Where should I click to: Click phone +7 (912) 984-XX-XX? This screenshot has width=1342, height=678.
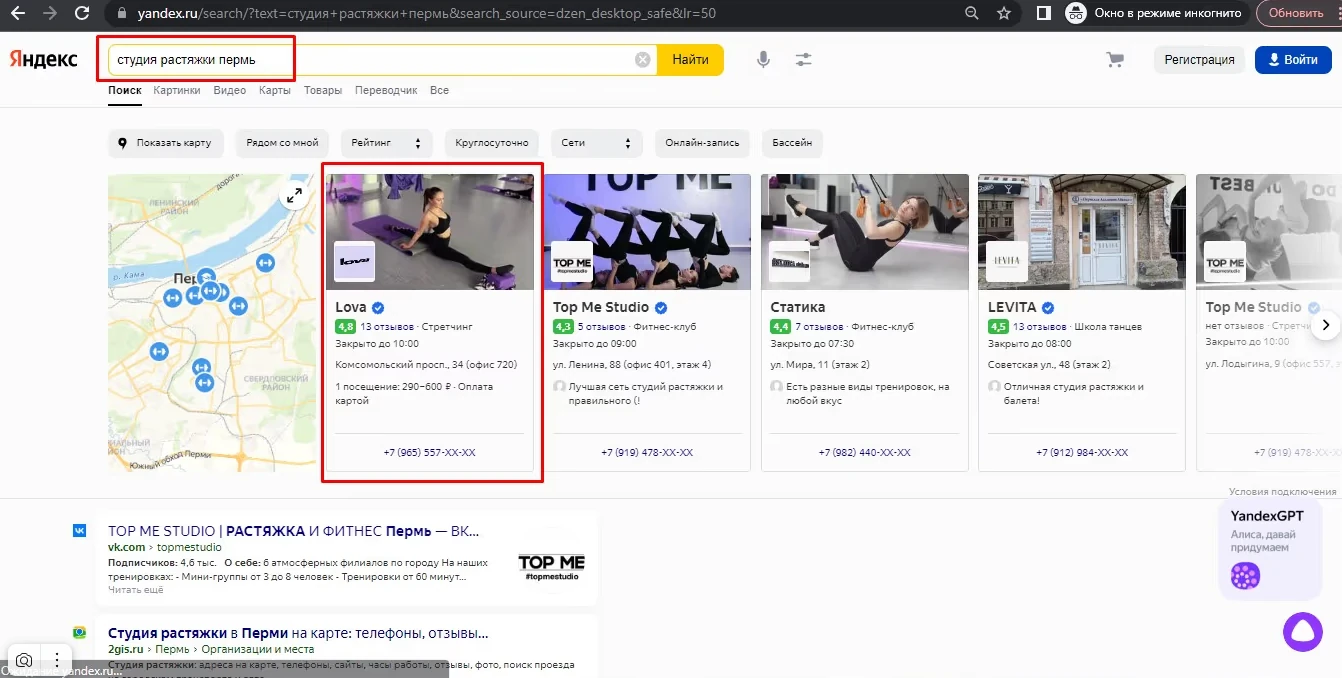click(x=1082, y=452)
